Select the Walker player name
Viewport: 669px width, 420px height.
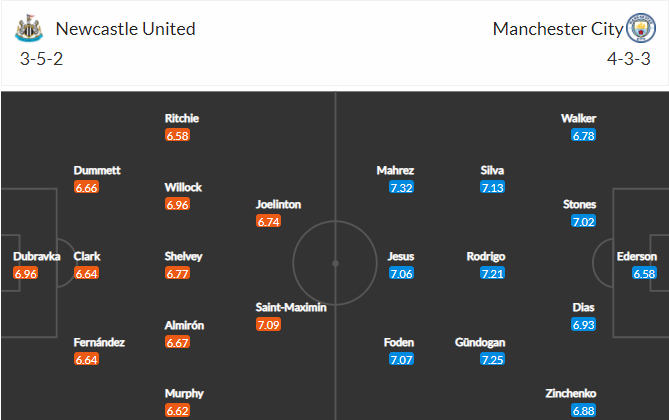(578, 118)
